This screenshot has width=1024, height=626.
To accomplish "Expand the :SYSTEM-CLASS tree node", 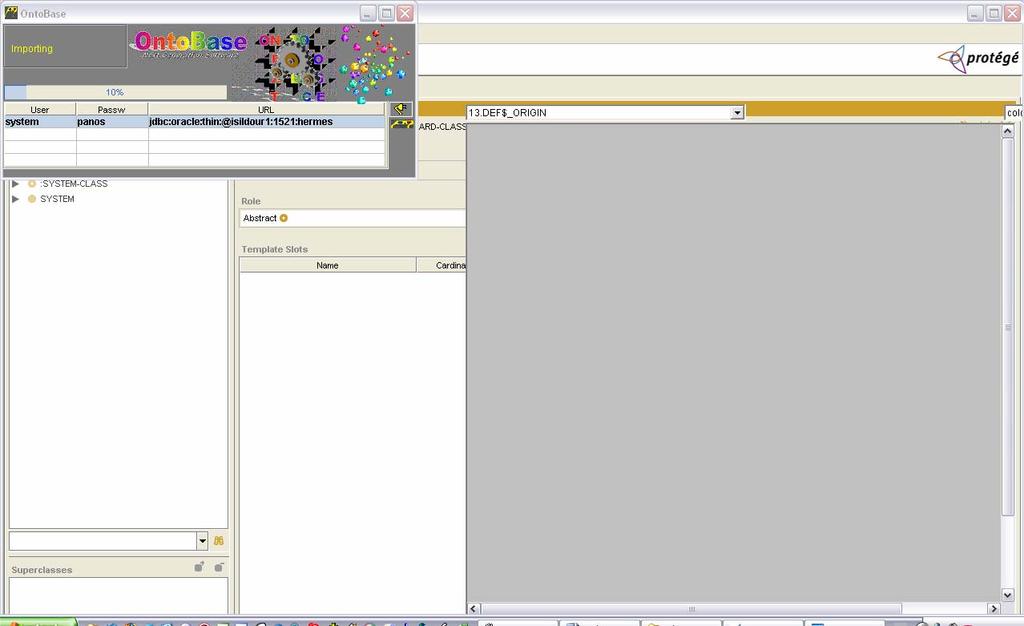I will coord(15,184).
